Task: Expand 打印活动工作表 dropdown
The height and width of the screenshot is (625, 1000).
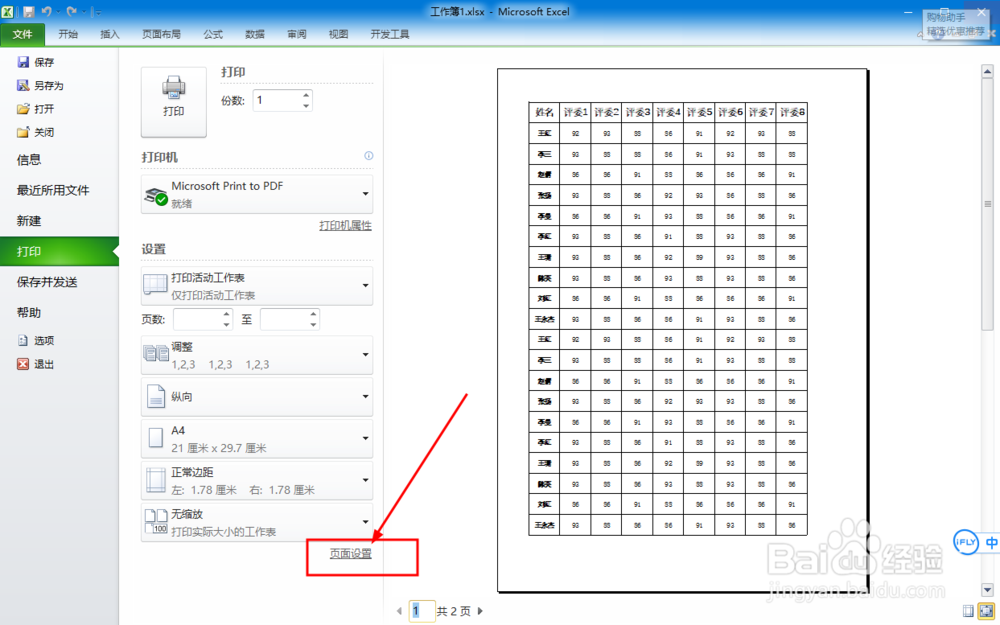Action: coord(257,286)
